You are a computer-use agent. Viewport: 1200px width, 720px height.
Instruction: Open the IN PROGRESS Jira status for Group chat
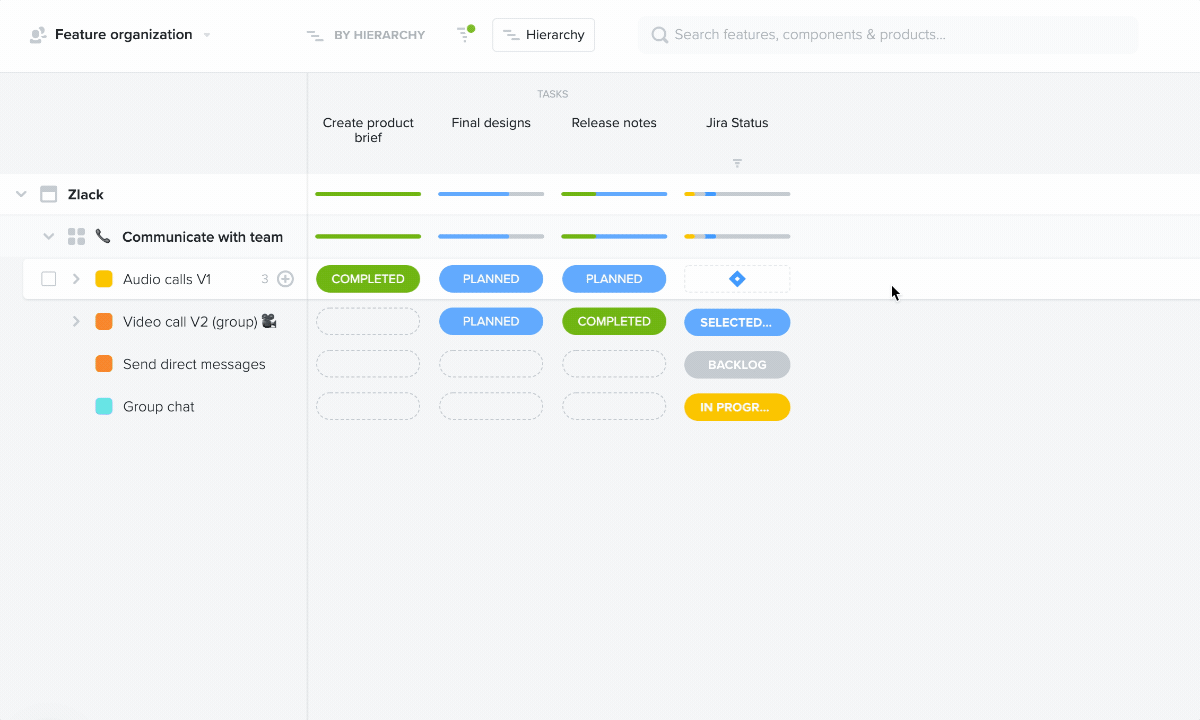tap(737, 407)
